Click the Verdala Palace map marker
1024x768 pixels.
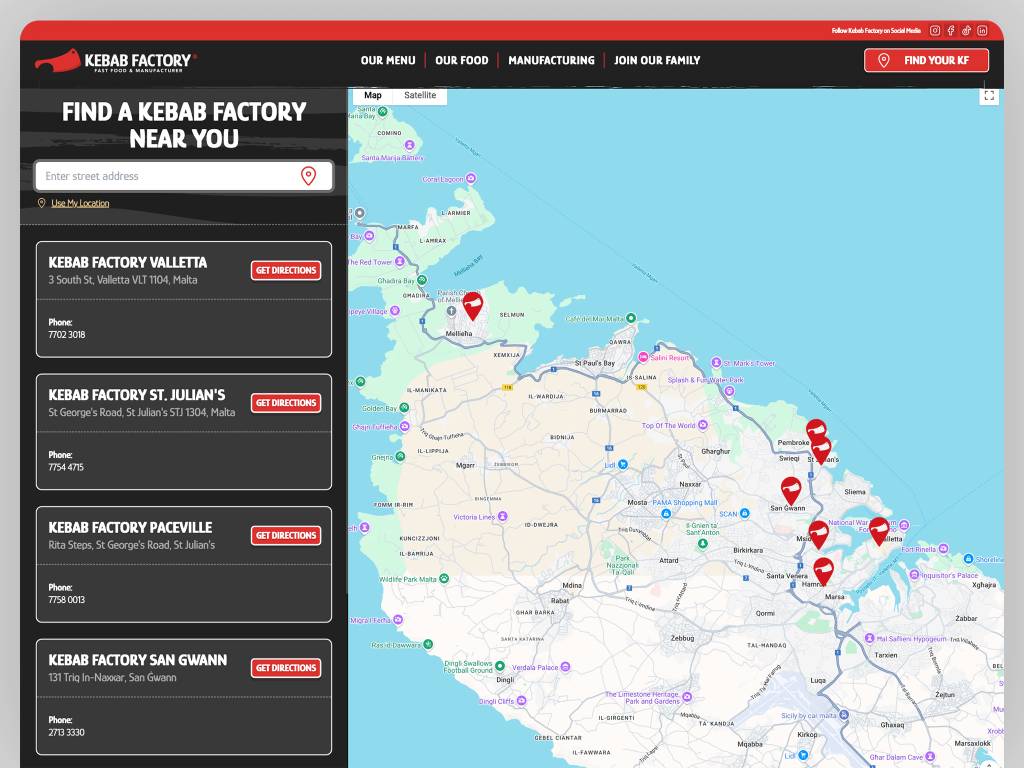[566, 667]
